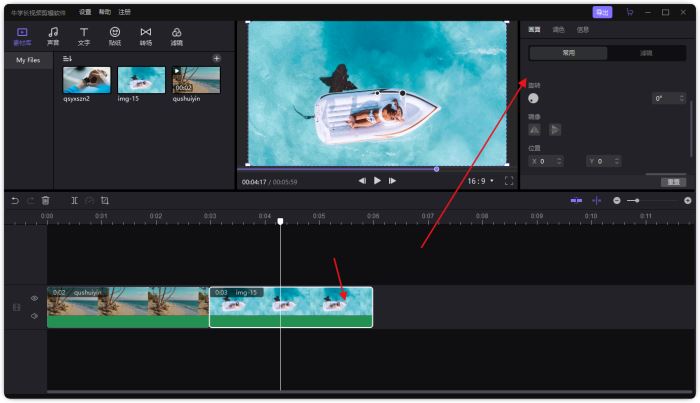Switch to the first properties tab
Screen dimensions: 700x403
534,29
